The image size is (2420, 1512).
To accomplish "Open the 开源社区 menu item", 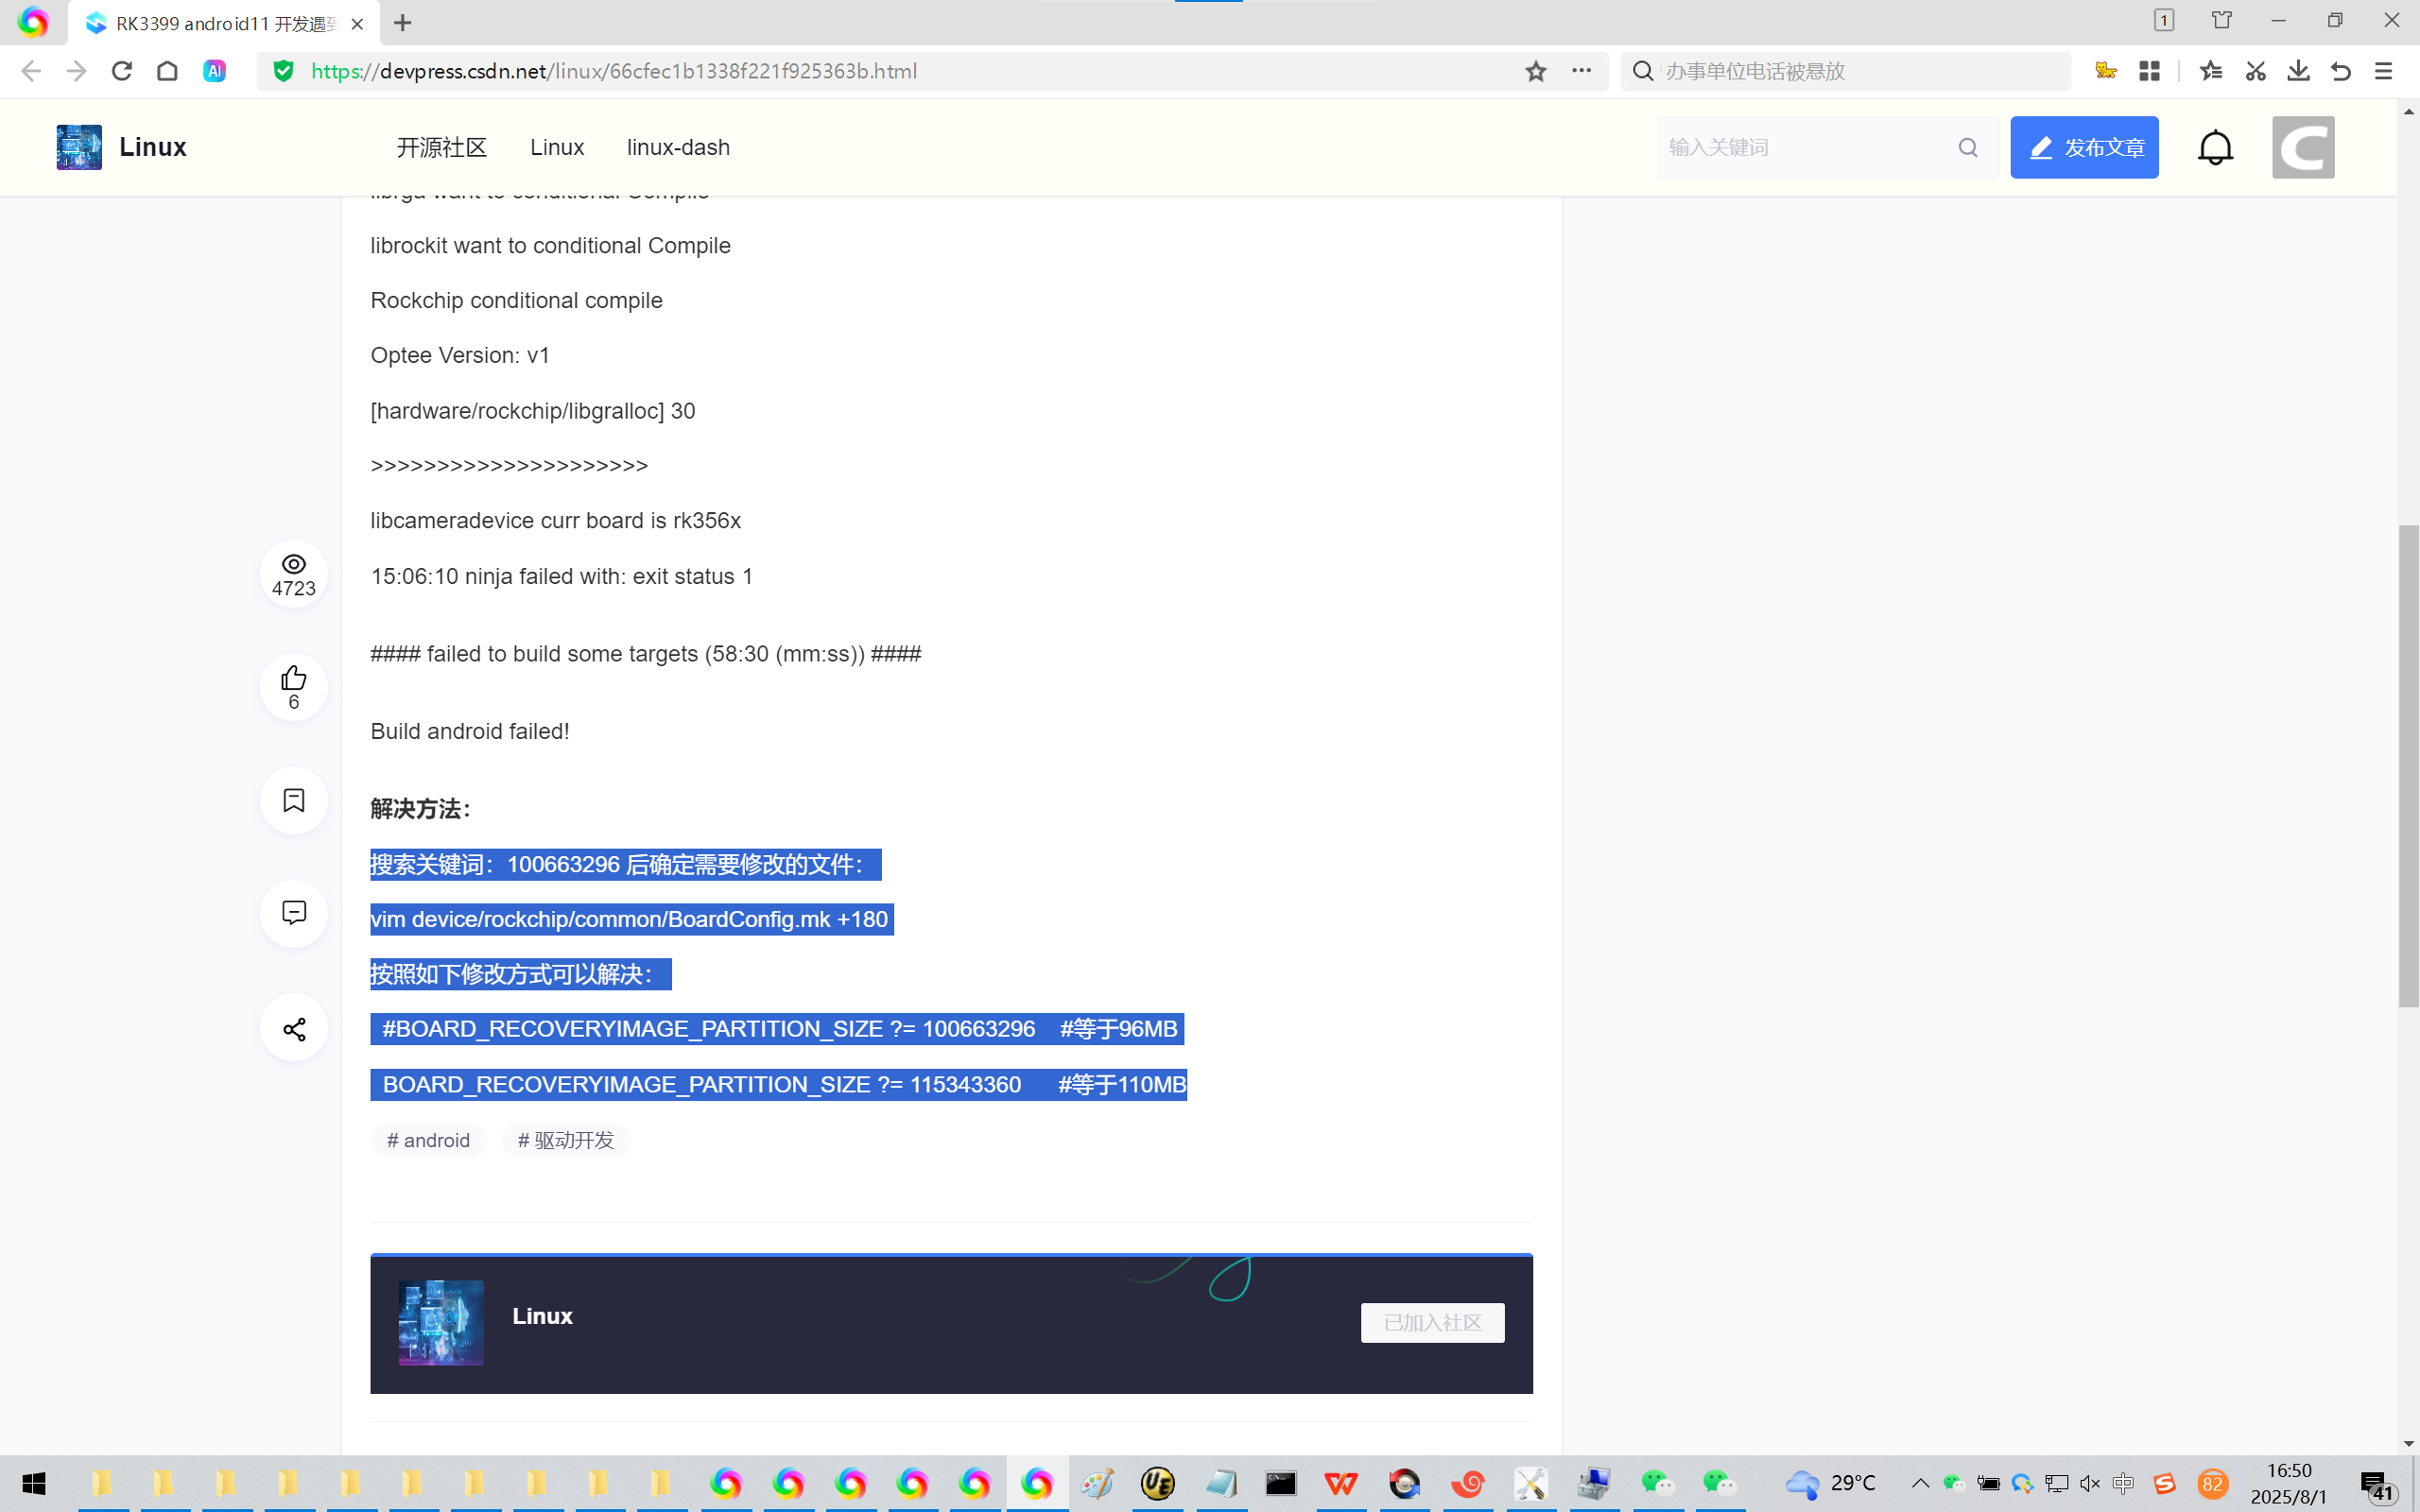I will click(441, 147).
